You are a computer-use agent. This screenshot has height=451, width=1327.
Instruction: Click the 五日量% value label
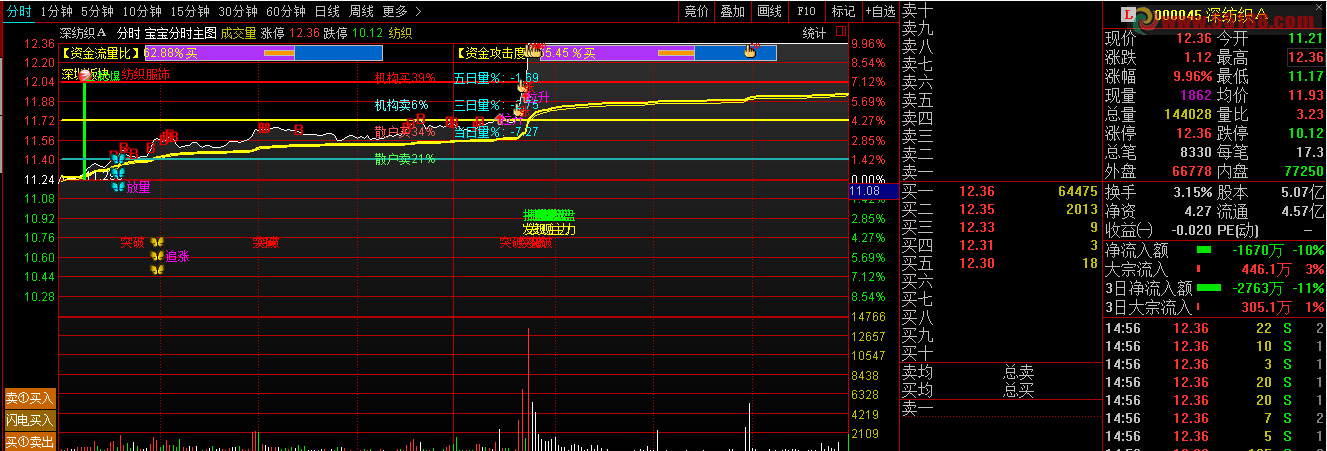pyautogui.click(x=496, y=77)
